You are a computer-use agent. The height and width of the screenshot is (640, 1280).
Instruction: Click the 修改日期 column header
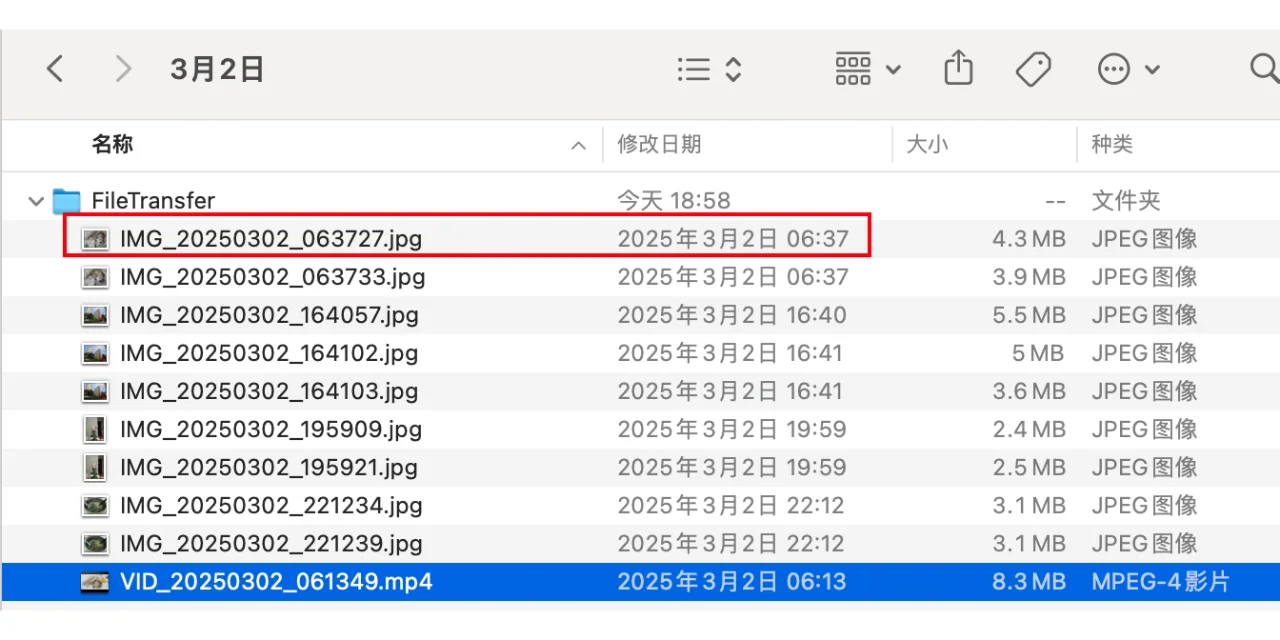coord(660,144)
